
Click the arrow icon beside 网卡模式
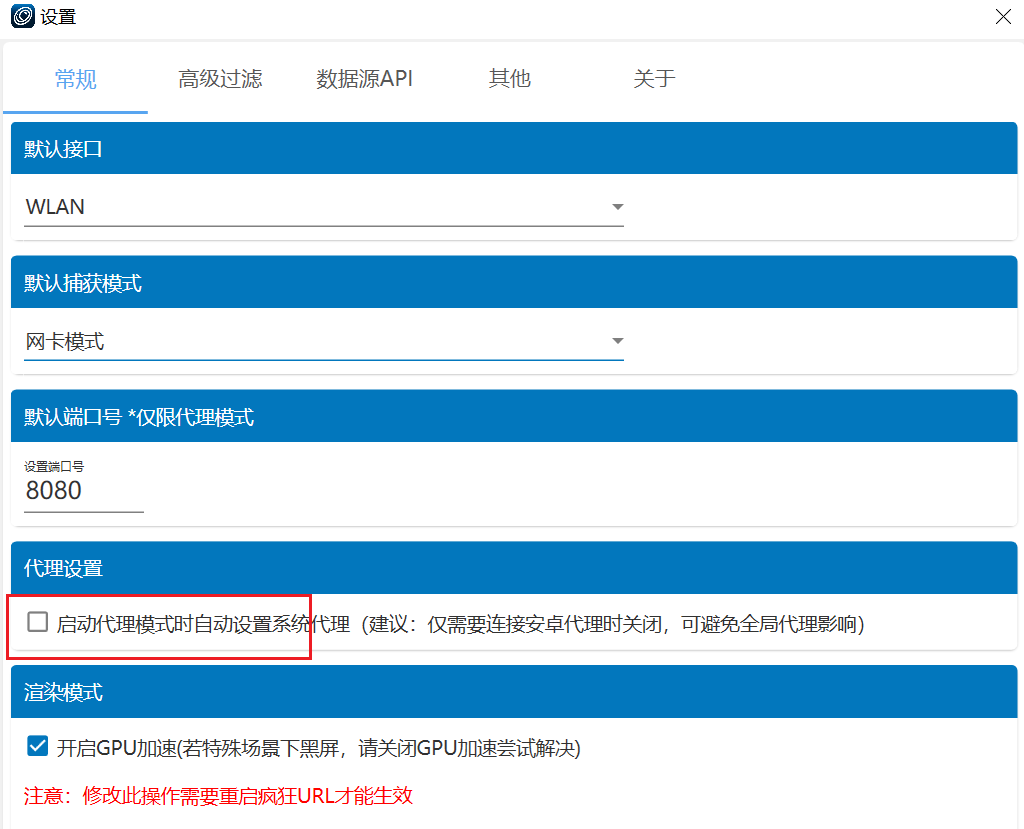(x=617, y=342)
